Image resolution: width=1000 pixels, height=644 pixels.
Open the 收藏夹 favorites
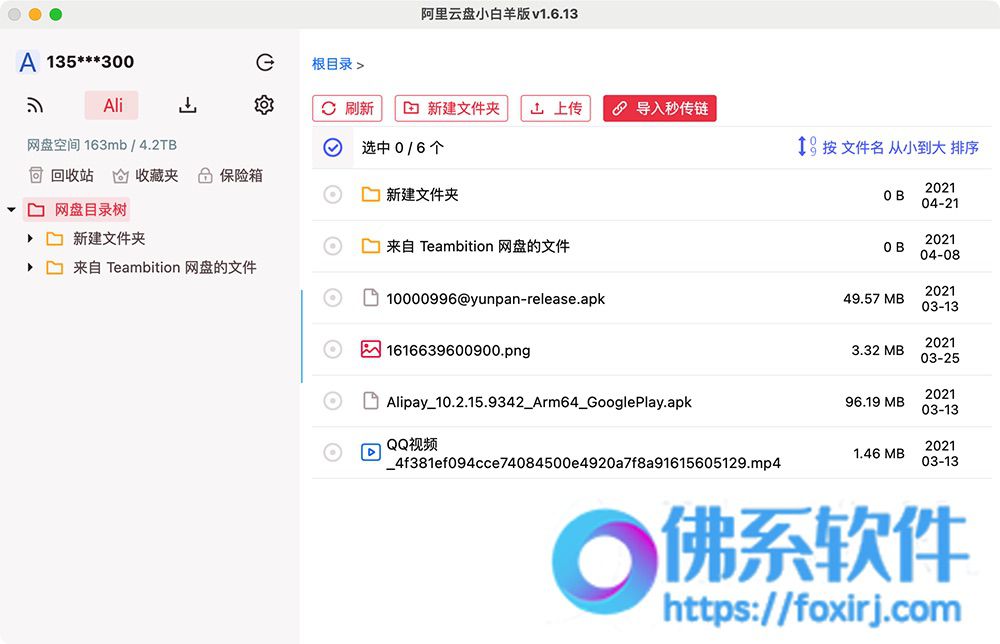[145, 175]
